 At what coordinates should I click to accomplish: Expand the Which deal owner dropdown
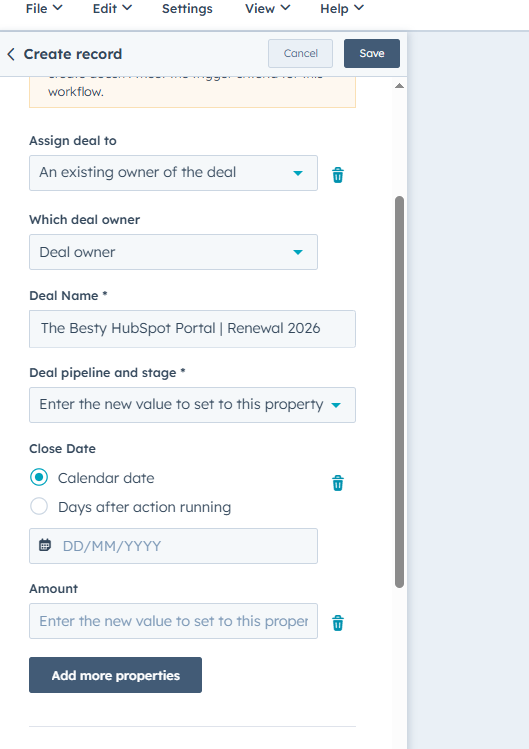pos(173,252)
